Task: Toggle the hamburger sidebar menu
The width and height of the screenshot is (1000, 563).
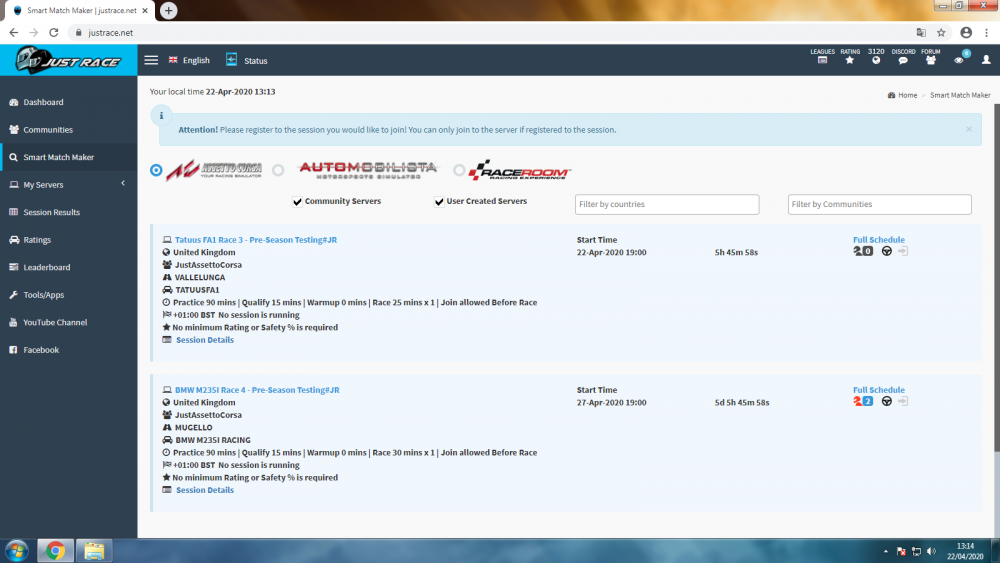Action: pos(151,60)
